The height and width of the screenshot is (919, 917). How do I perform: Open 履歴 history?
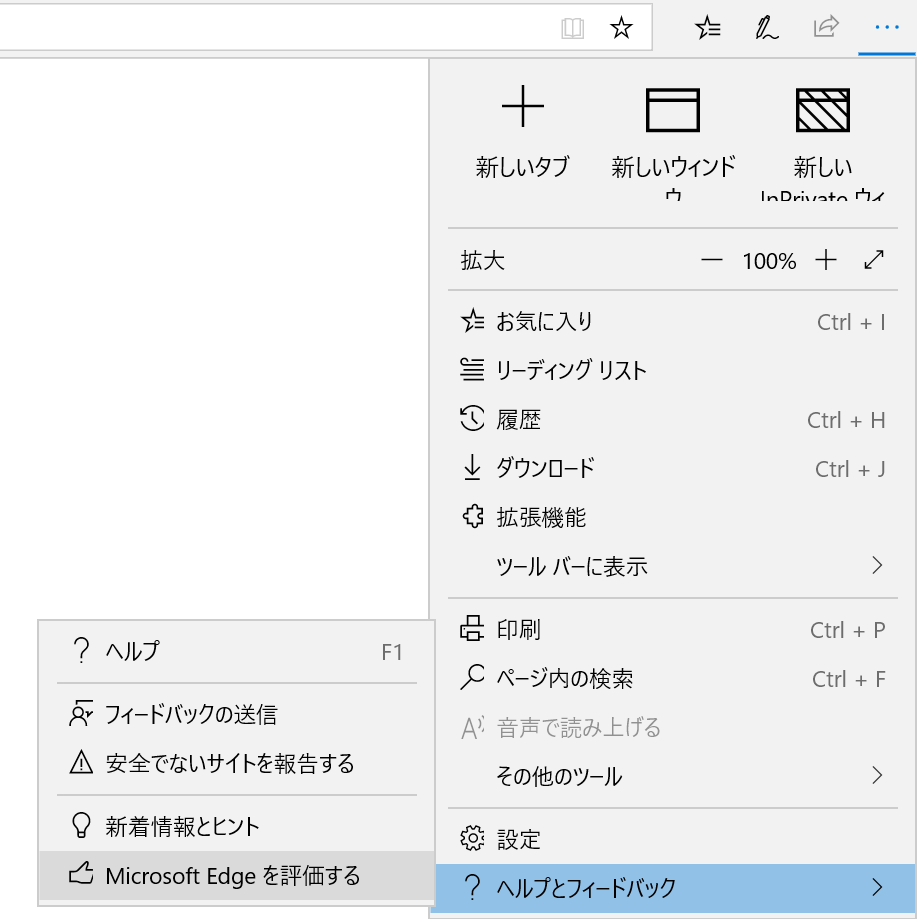[673, 420]
